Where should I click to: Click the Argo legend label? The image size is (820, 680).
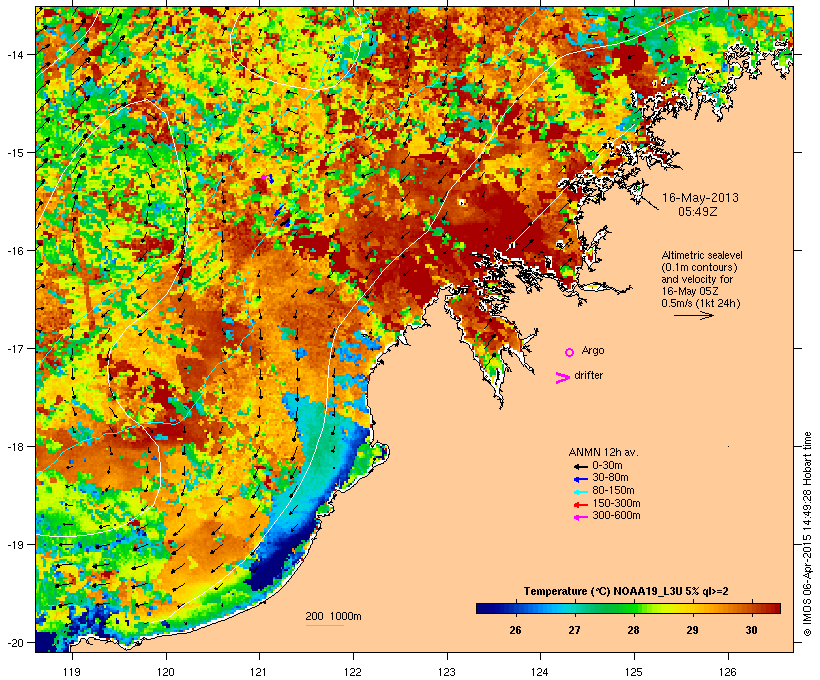click(x=593, y=351)
